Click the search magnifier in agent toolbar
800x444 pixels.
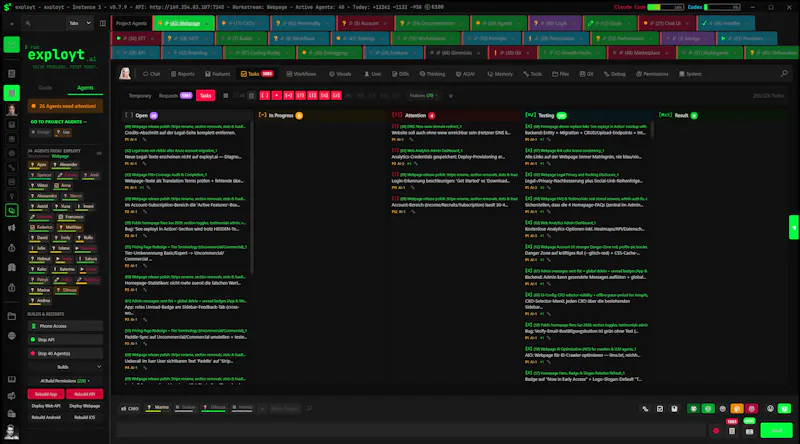[784, 74]
